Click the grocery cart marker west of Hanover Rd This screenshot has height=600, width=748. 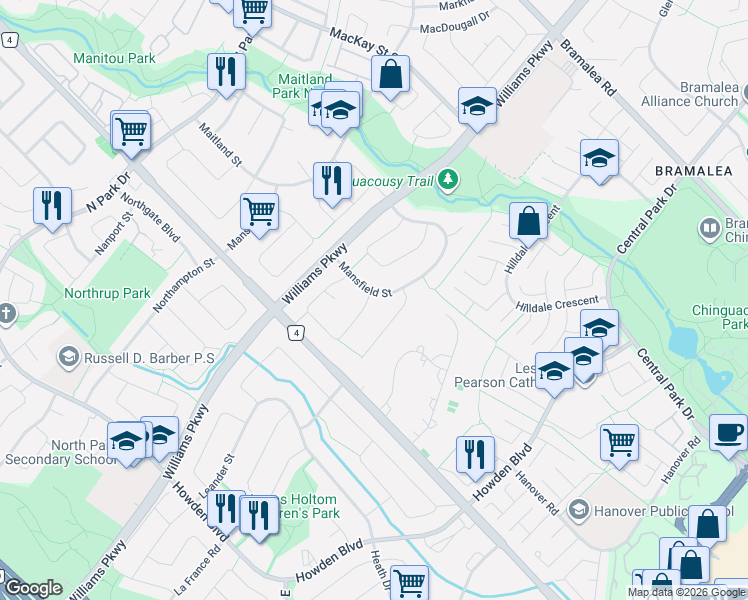pos(619,444)
